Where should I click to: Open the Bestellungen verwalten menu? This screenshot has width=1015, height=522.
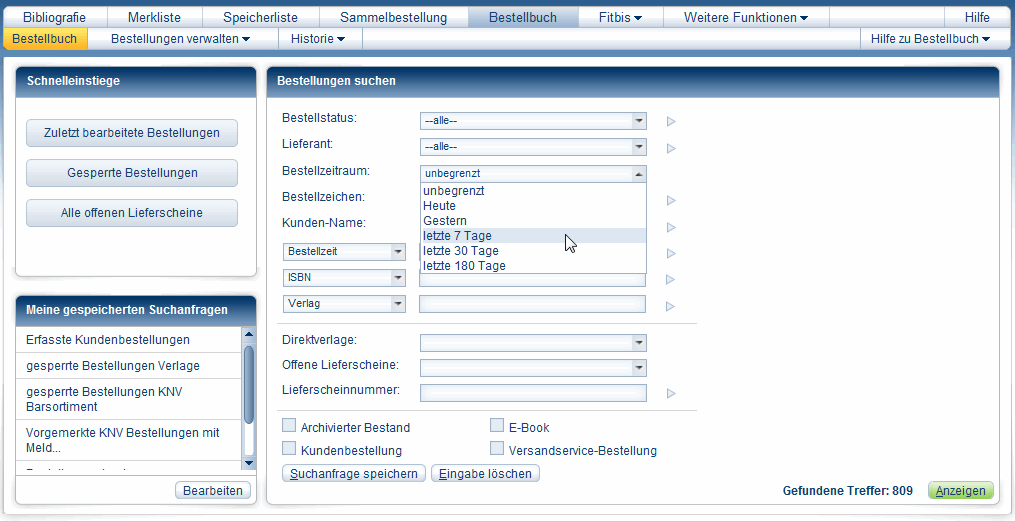coord(180,39)
